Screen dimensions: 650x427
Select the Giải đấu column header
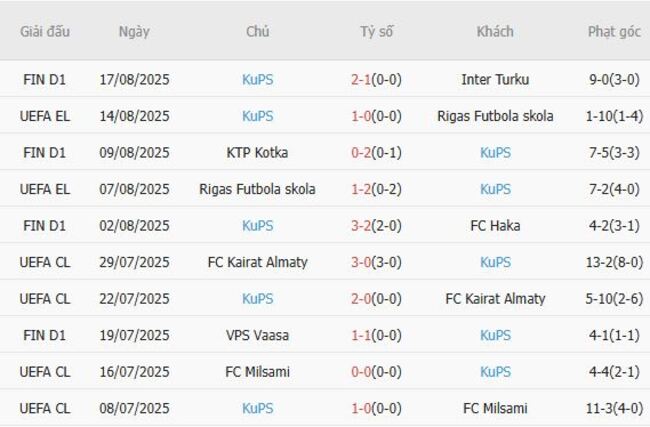pyautogui.click(x=45, y=32)
